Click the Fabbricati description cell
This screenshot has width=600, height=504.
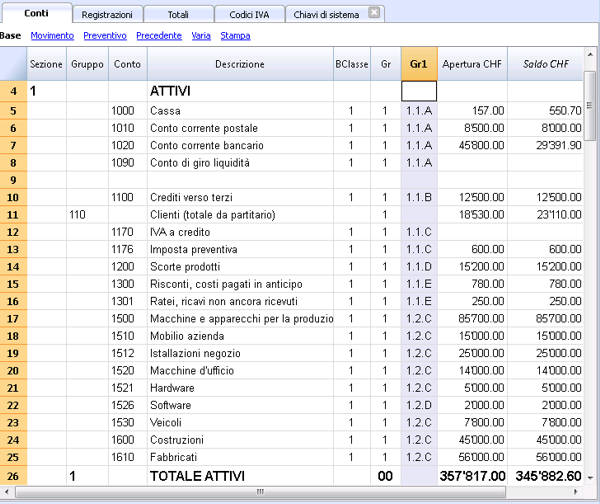[240, 457]
